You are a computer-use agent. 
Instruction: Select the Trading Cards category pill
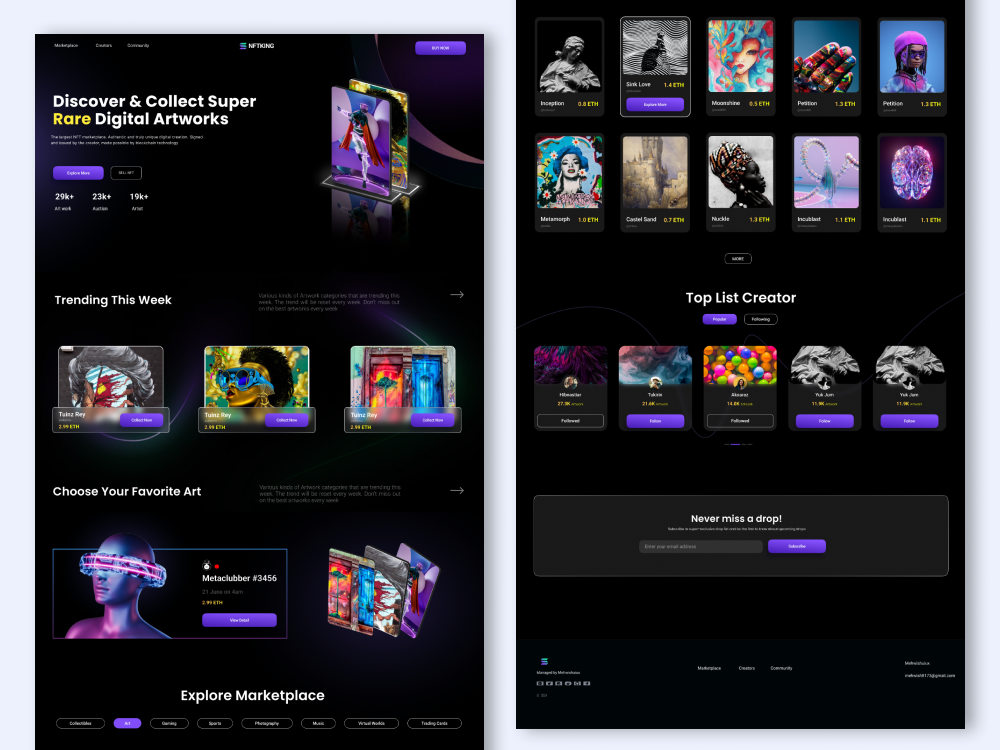click(x=434, y=723)
